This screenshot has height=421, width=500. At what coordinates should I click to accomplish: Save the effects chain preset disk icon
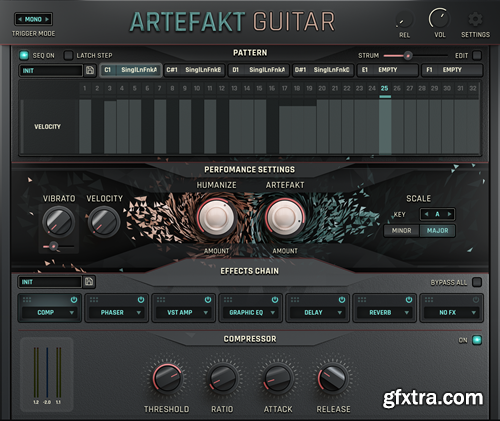click(x=89, y=282)
